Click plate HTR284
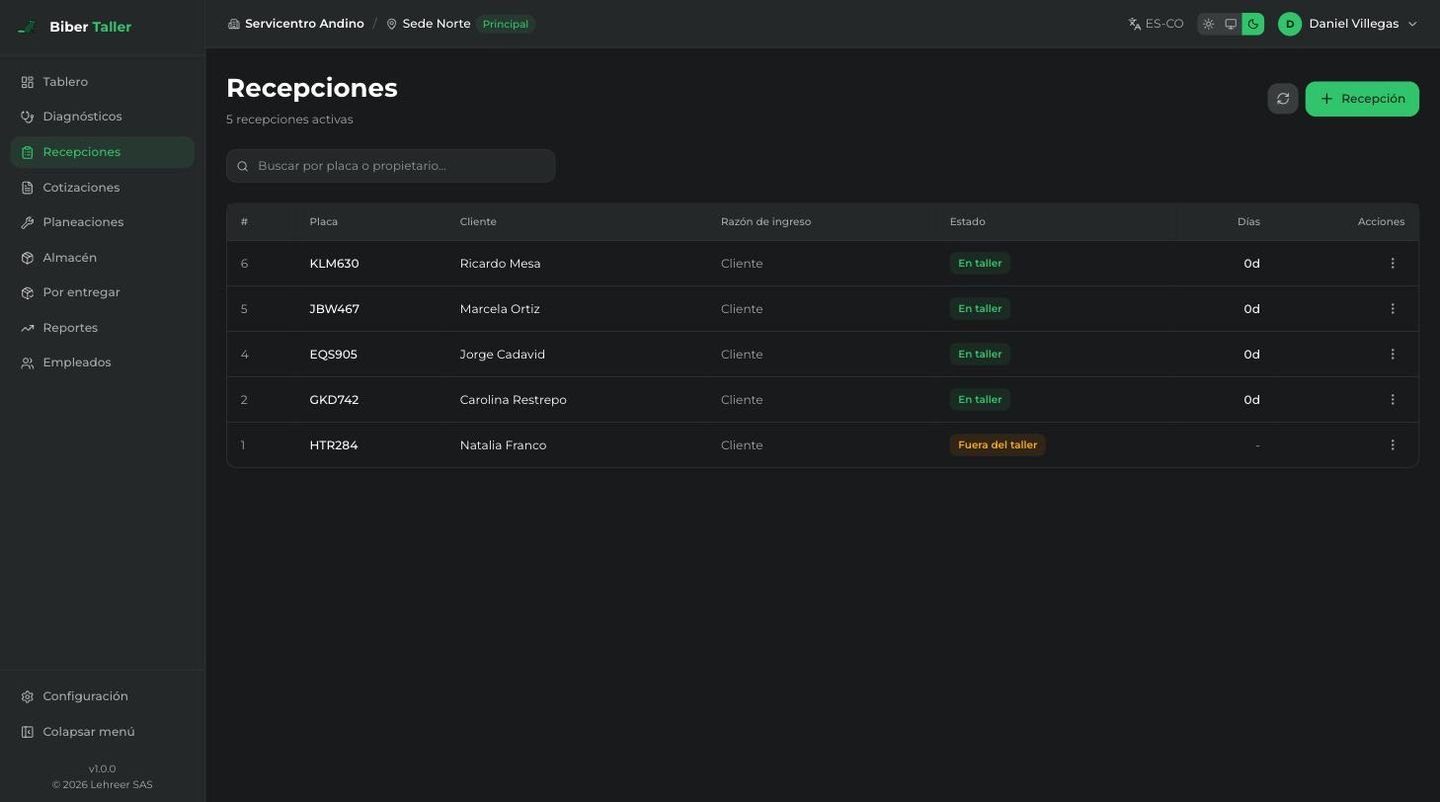The image size is (1440, 802). [333, 445]
